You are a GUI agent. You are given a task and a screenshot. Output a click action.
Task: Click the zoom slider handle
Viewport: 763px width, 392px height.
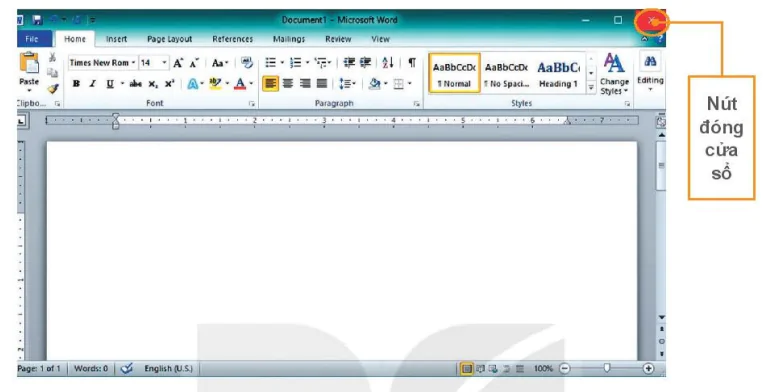[x=607, y=368]
